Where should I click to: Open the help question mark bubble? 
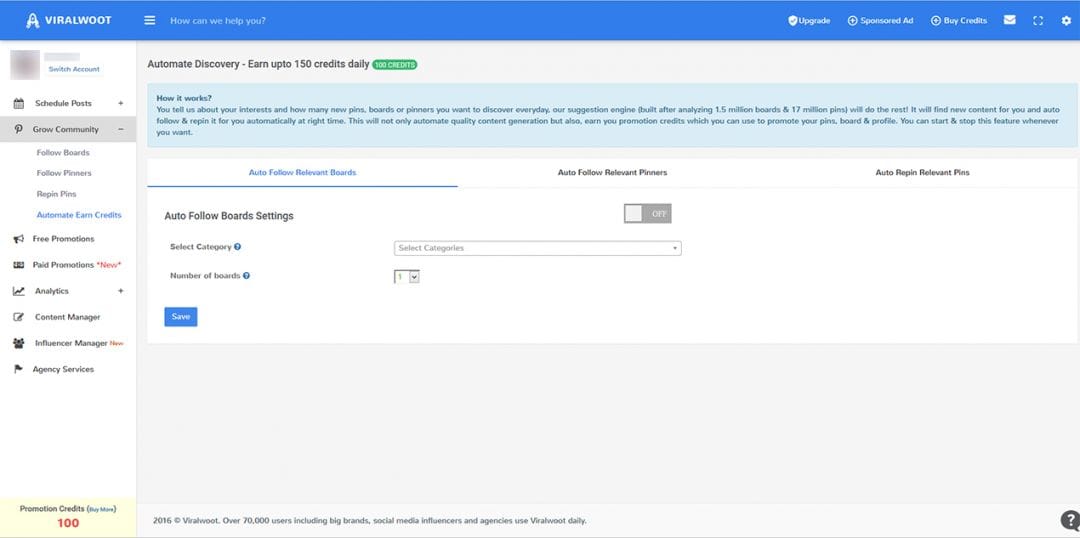coord(1069,519)
